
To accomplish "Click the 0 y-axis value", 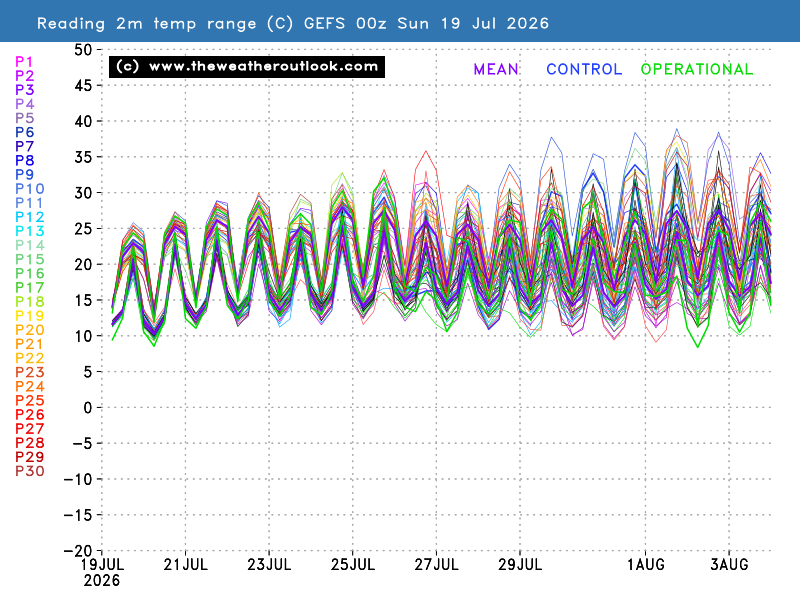I will [x=88, y=408].
